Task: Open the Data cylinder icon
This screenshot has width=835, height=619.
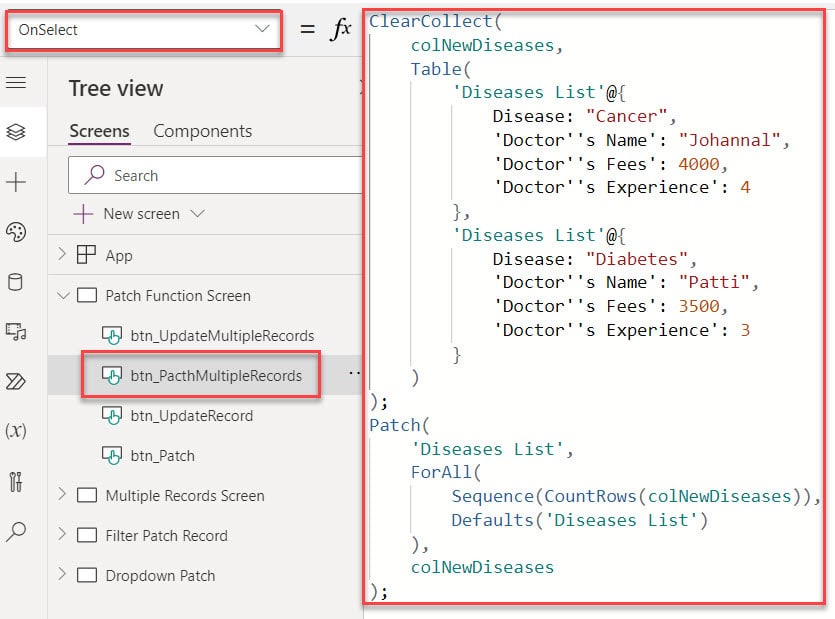Action: click(16, 282)
